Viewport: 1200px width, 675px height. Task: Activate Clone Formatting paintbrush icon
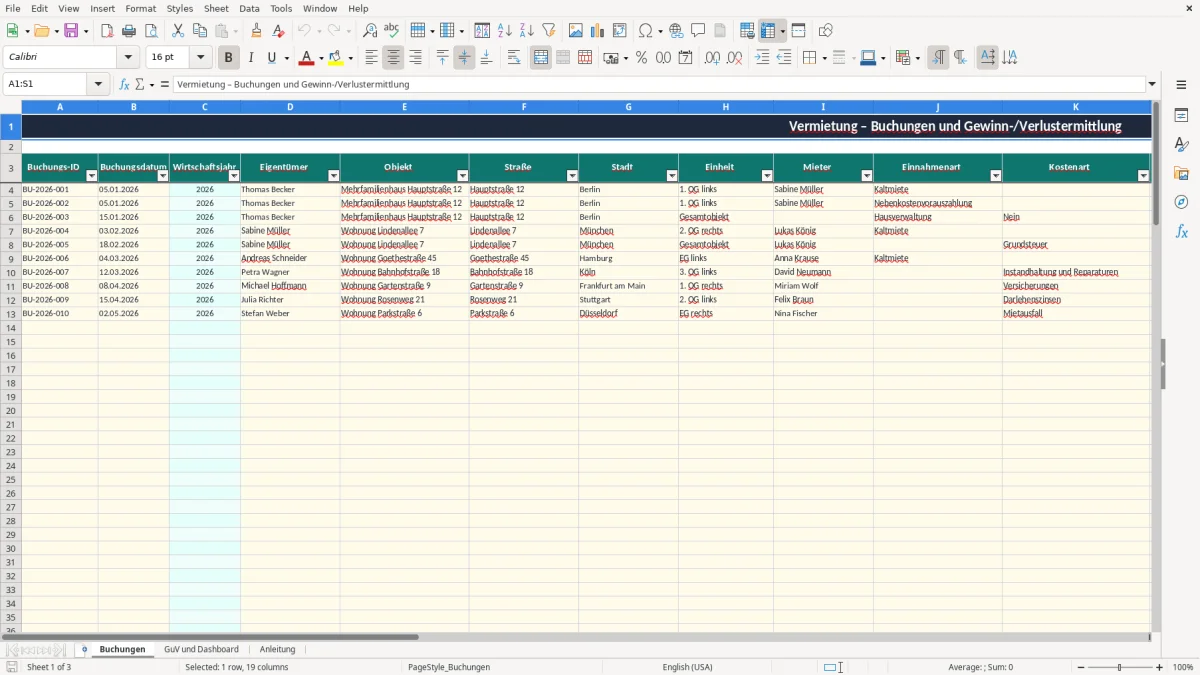coord(257,31)
